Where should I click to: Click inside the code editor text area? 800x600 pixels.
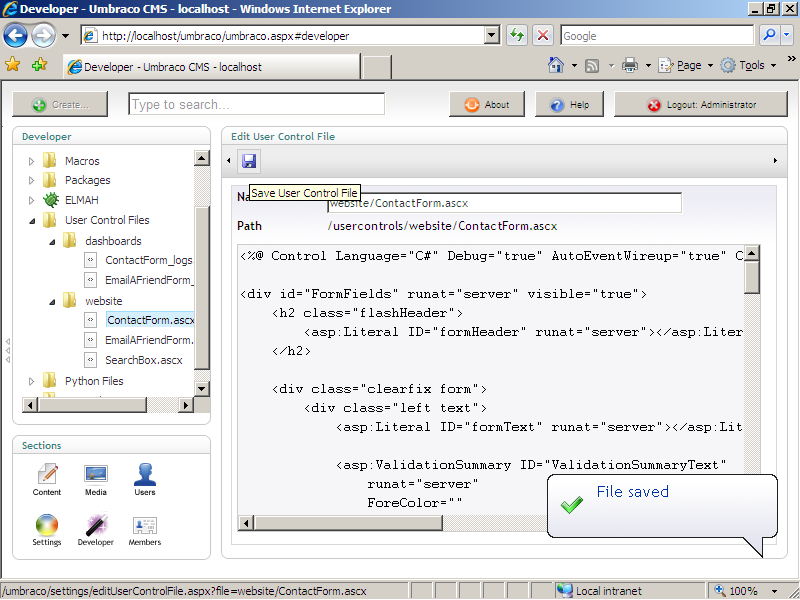coord(490,380)
